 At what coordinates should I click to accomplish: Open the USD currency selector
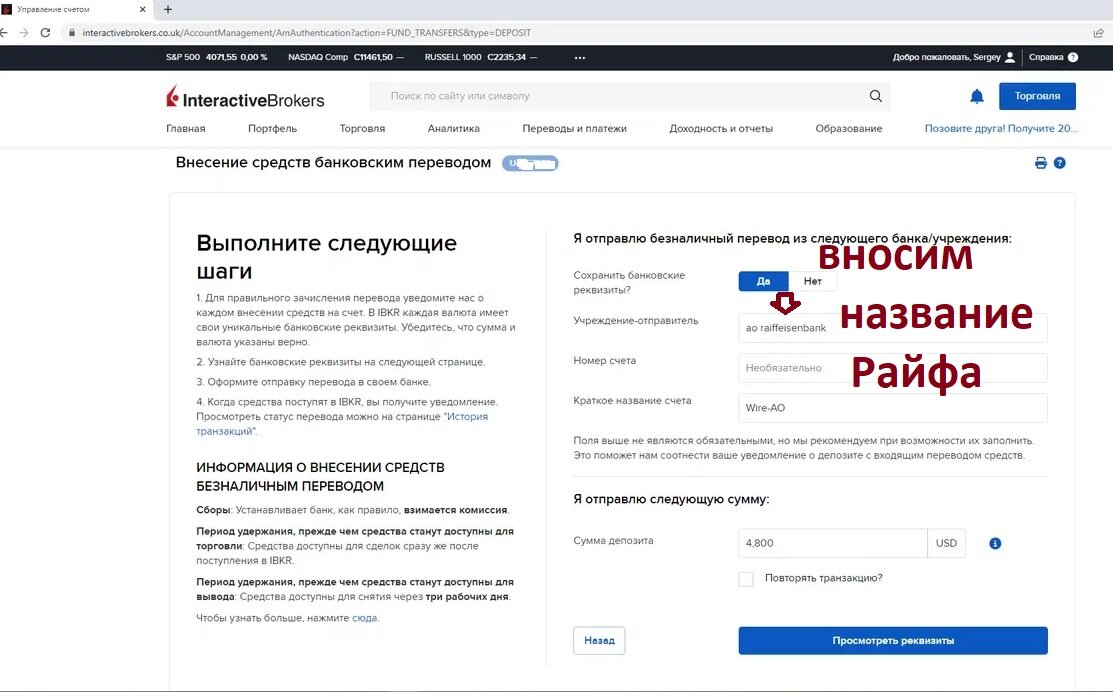[946, 543]
